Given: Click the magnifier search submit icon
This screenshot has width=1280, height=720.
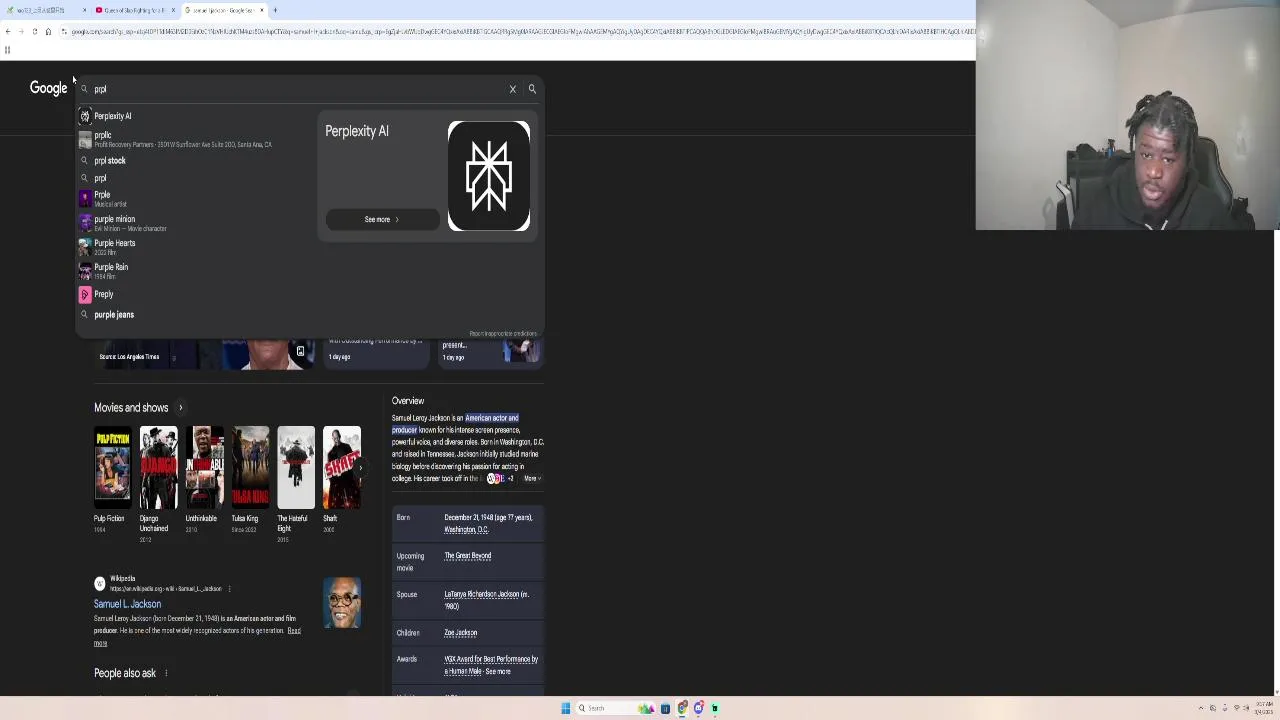Looking at the screenshot, I should 532,89.
